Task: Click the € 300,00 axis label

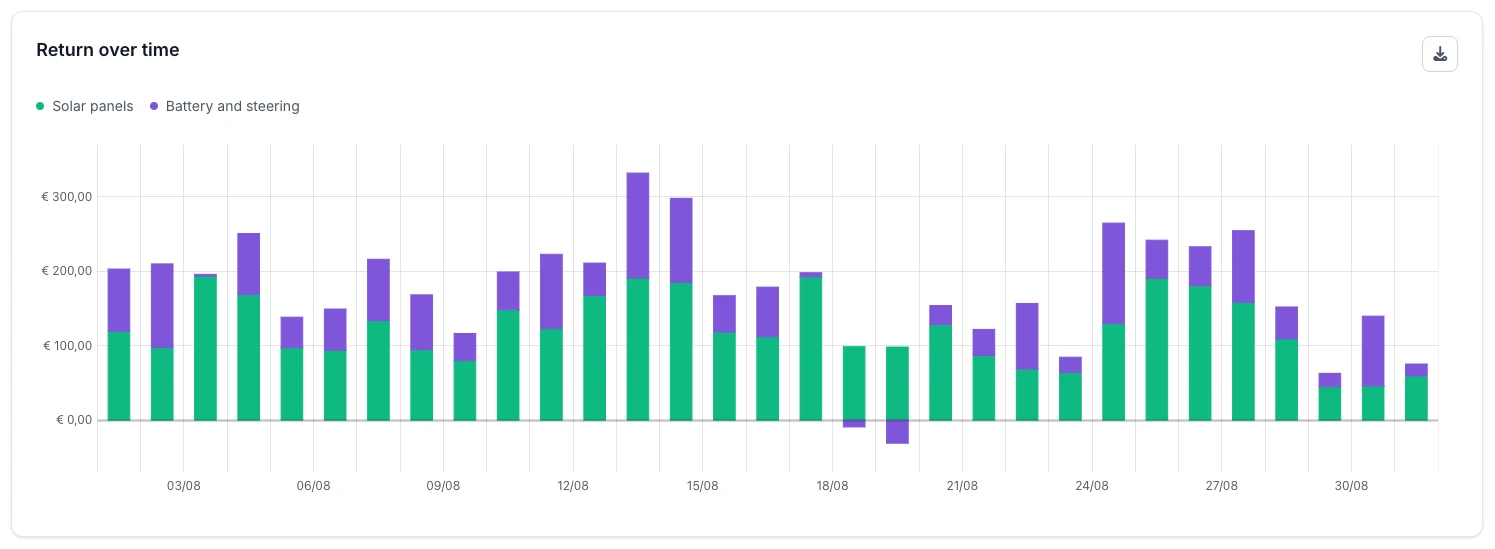Action: (67, 197)
